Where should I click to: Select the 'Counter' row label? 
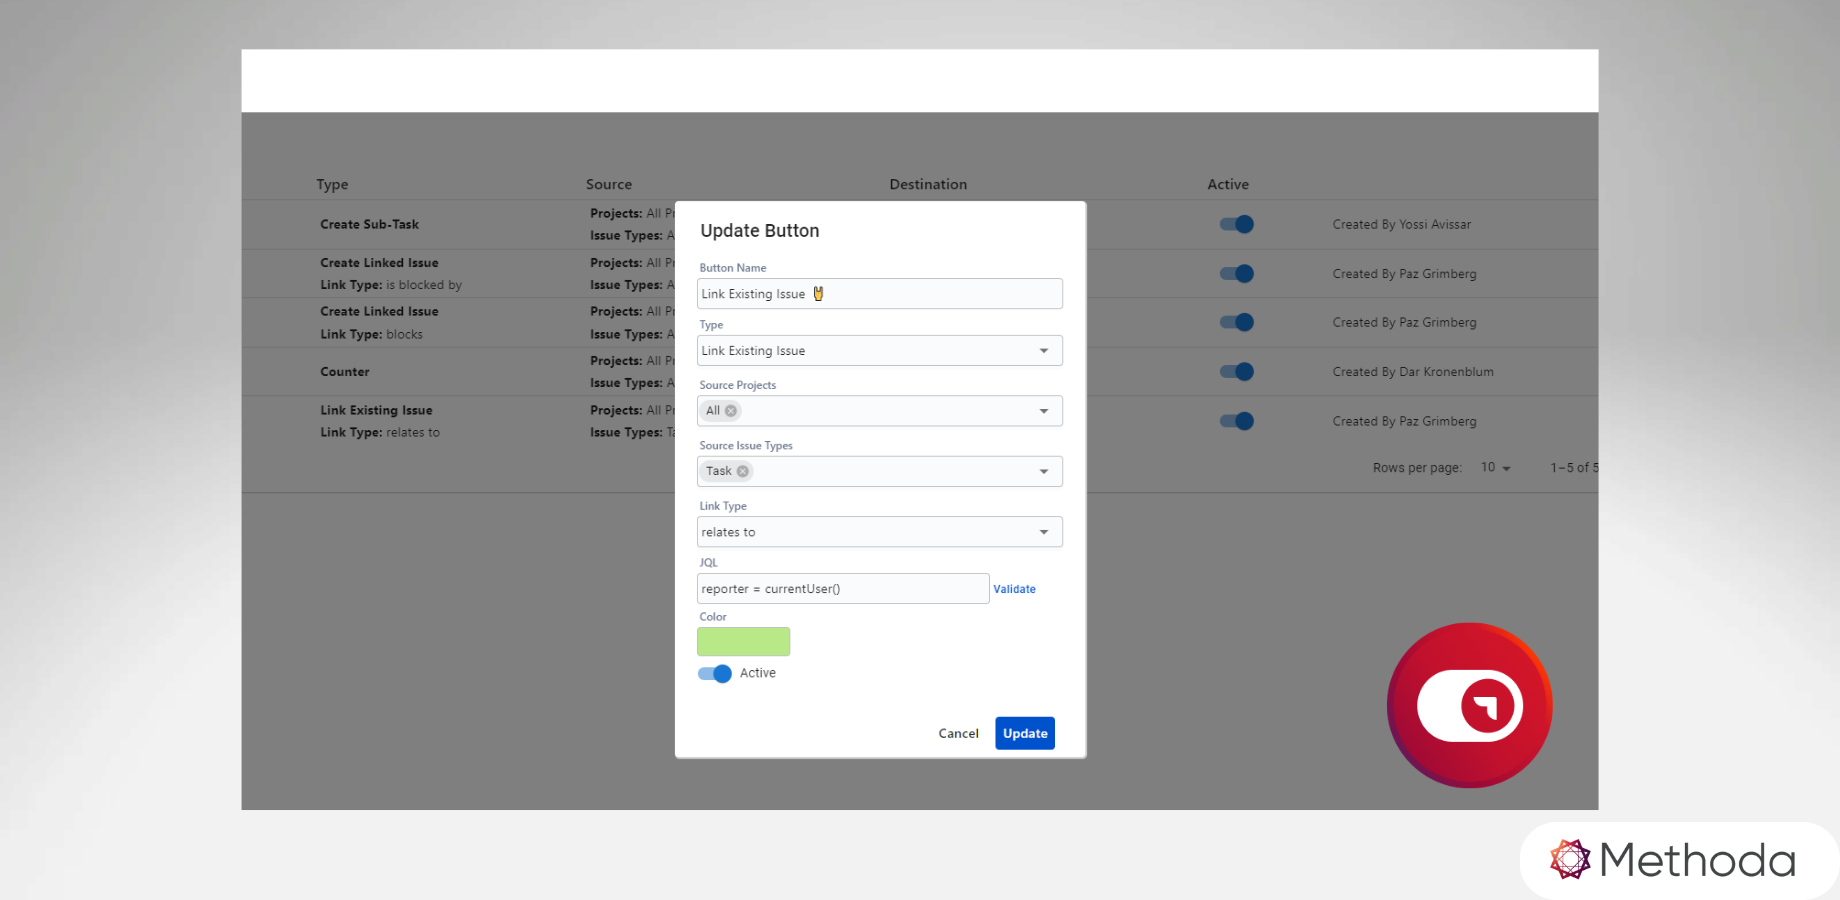345,371
